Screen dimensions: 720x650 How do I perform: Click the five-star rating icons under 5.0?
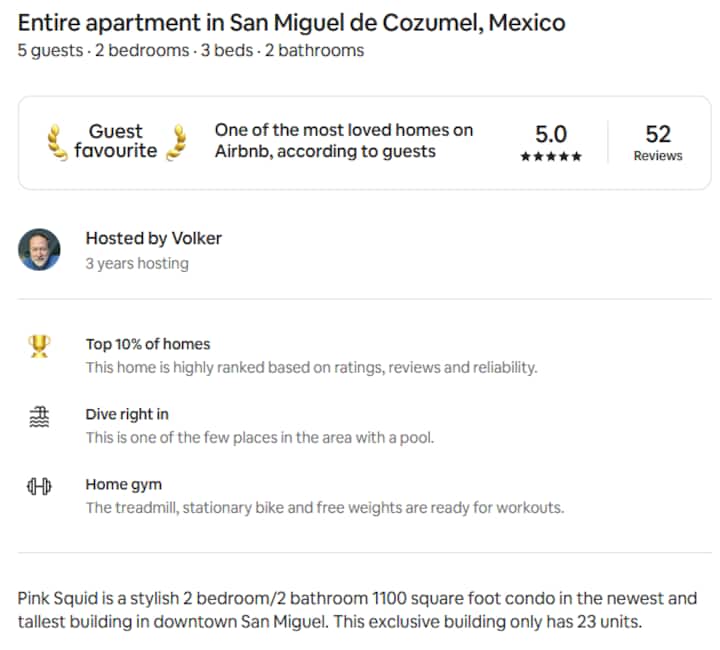550,157
